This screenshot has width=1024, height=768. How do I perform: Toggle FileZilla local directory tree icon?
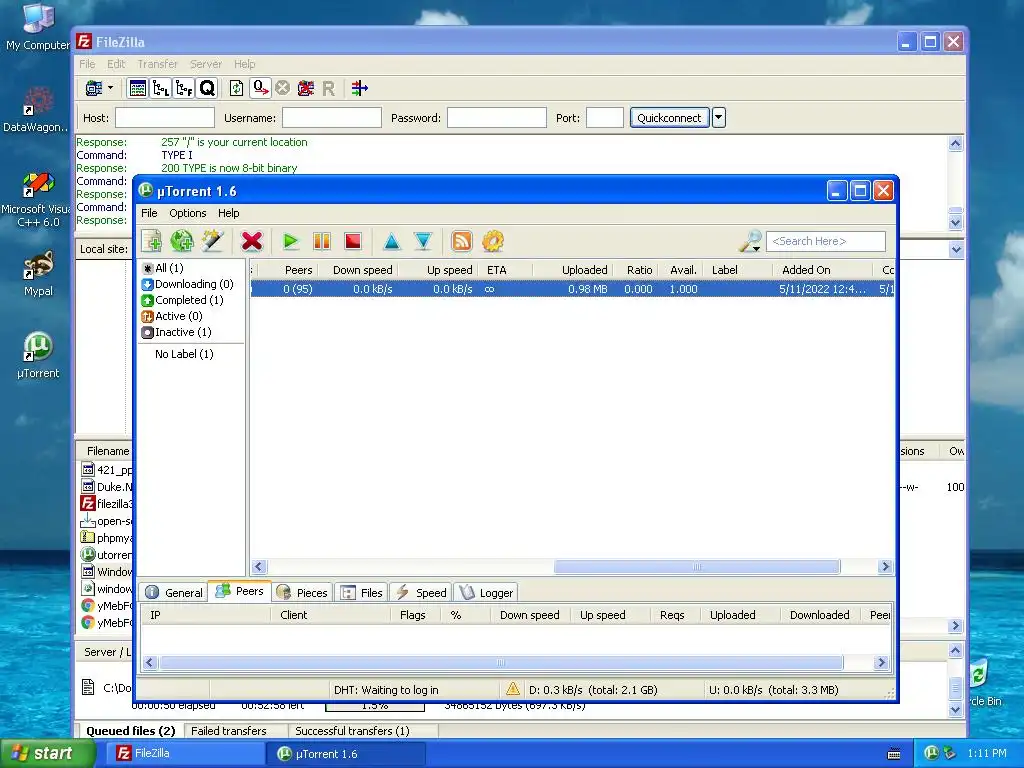pyautogui.click(x=161, y=88)
